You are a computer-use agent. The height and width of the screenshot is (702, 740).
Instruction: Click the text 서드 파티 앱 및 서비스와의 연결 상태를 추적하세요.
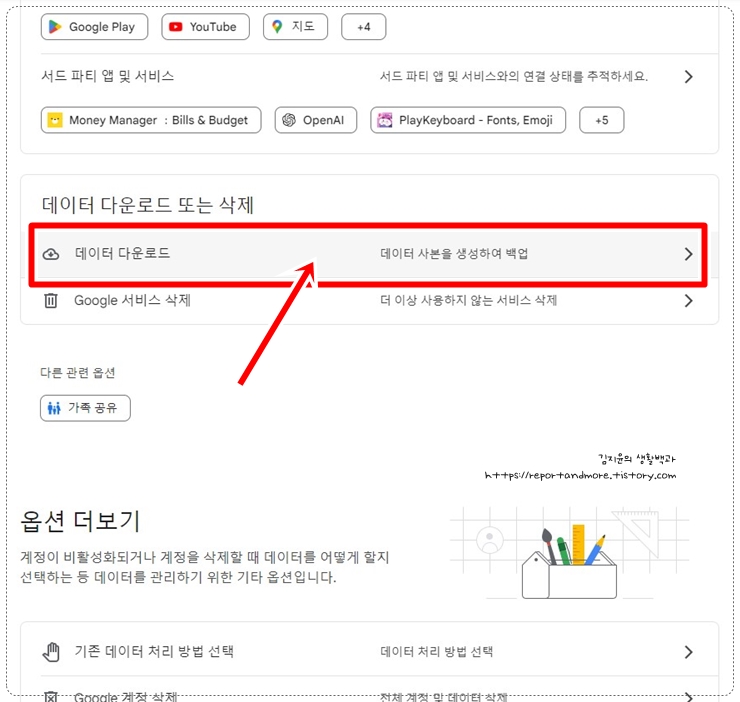click(x=514, y=76)
